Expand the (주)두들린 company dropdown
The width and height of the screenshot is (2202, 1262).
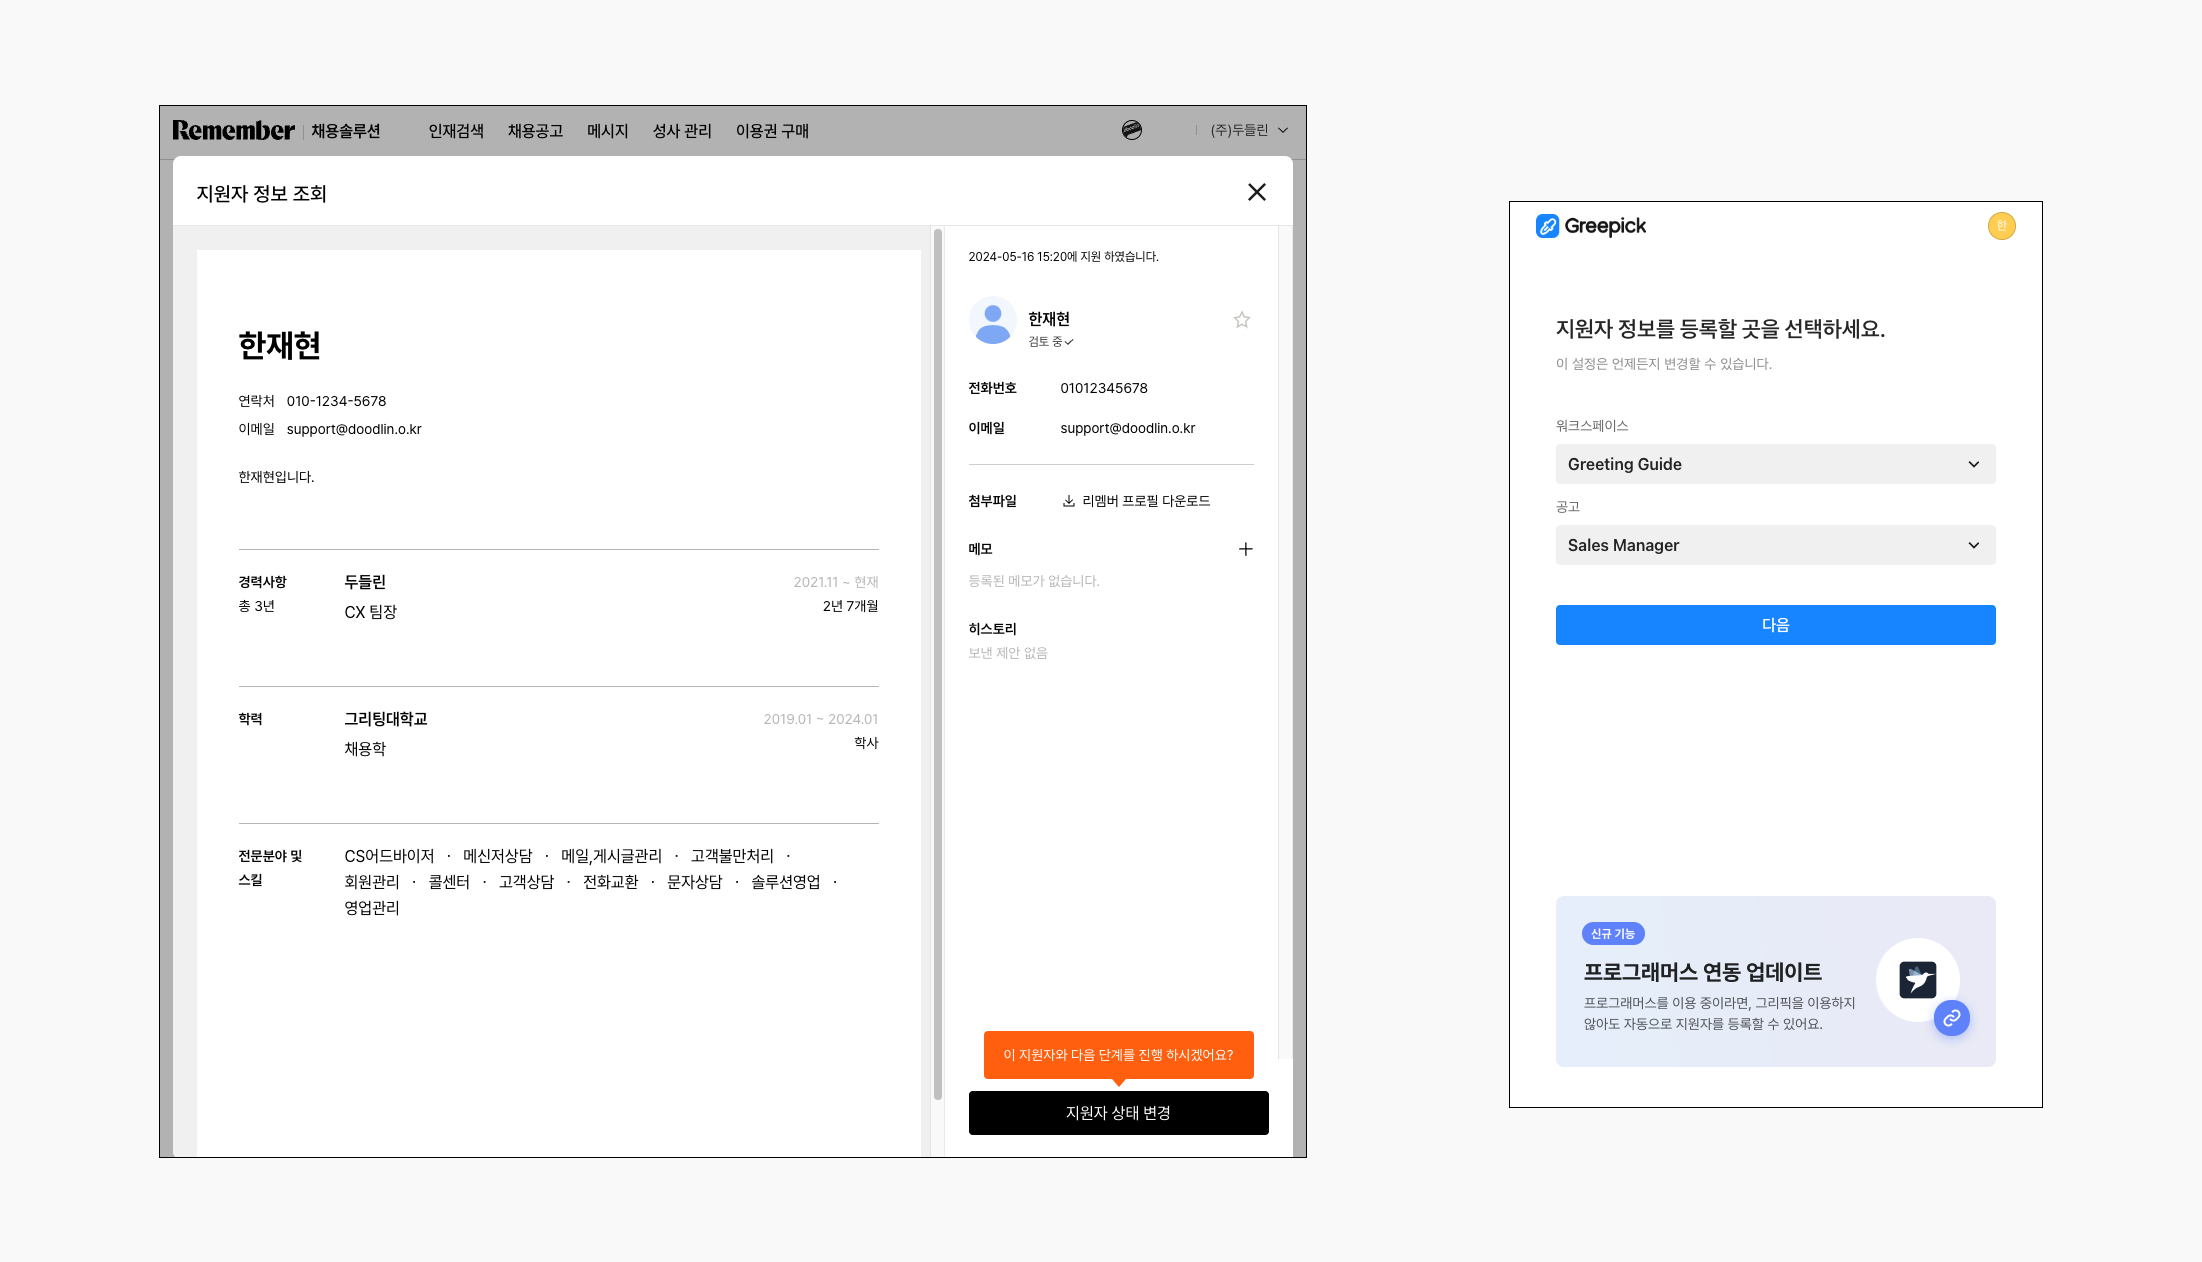pos(1249,130)
